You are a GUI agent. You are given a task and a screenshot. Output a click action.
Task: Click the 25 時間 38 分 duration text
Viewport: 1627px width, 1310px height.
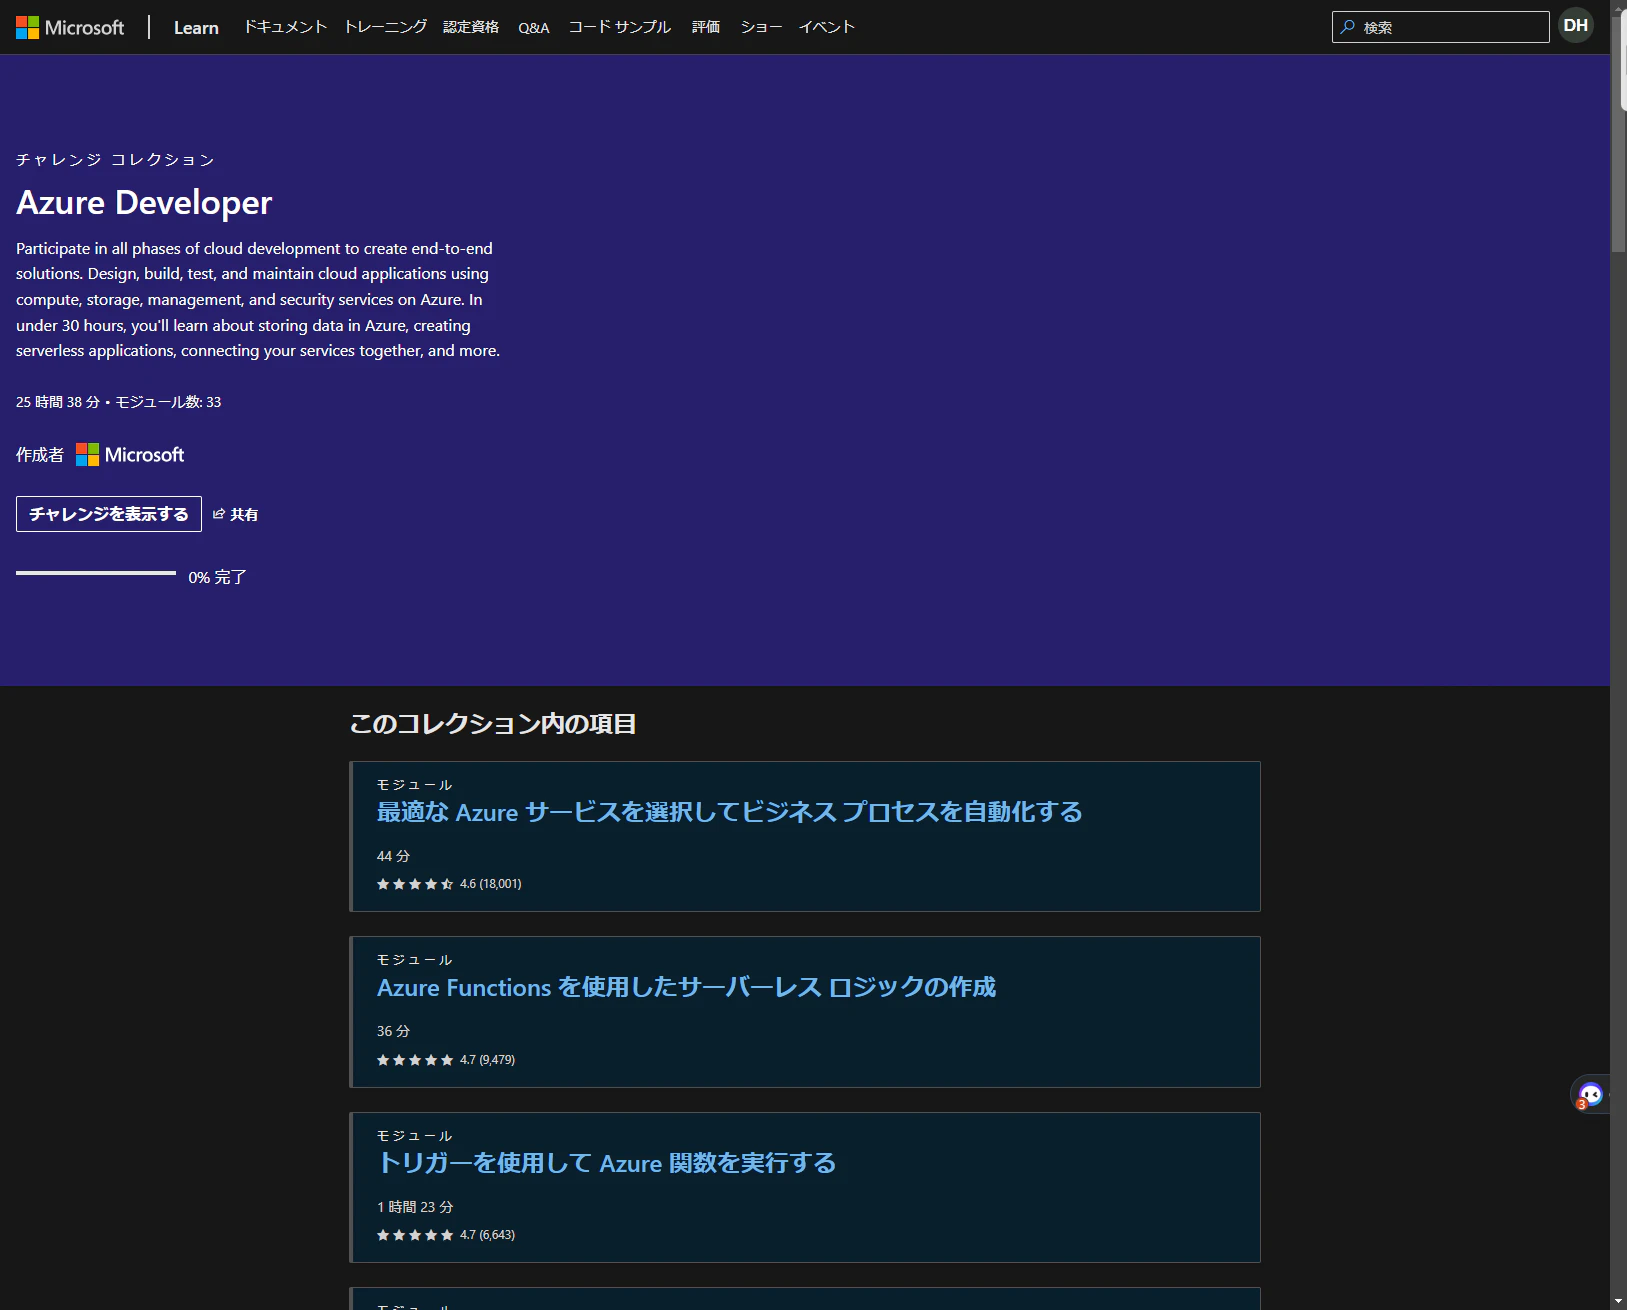click(58, 402)
